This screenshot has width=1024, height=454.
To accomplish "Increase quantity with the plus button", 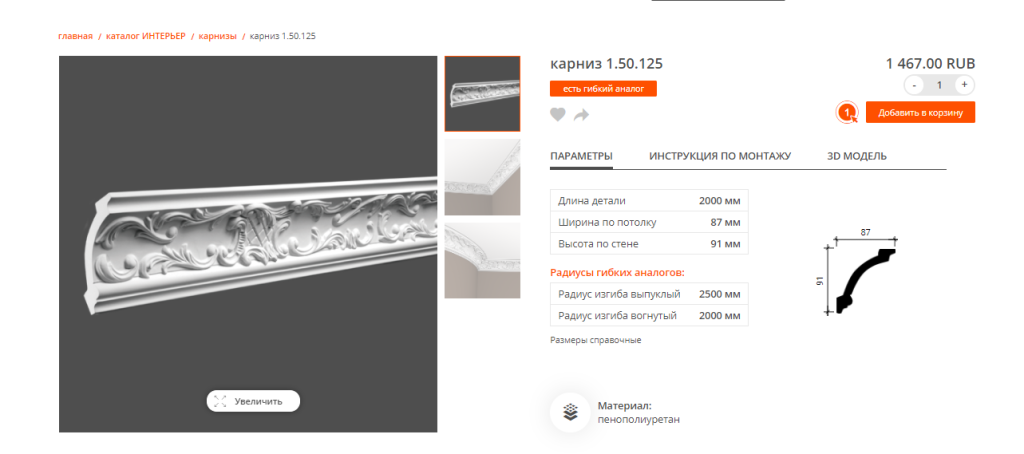I will (965, 85).
